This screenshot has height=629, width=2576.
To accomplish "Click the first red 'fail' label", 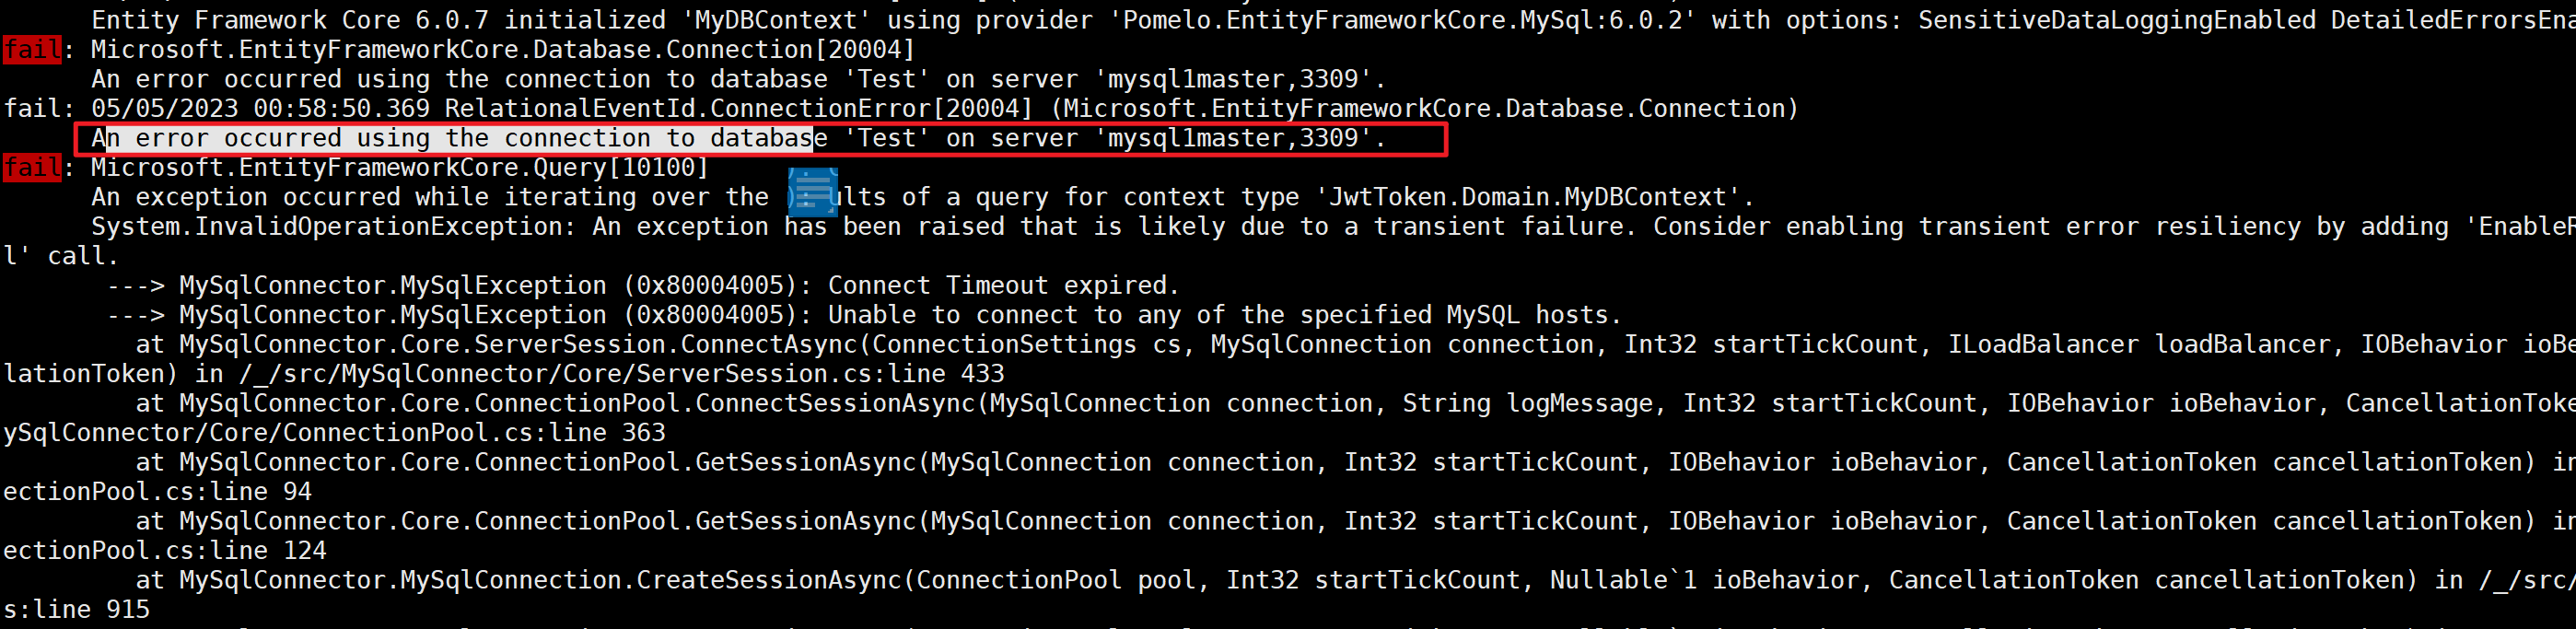I will (32, 49).
